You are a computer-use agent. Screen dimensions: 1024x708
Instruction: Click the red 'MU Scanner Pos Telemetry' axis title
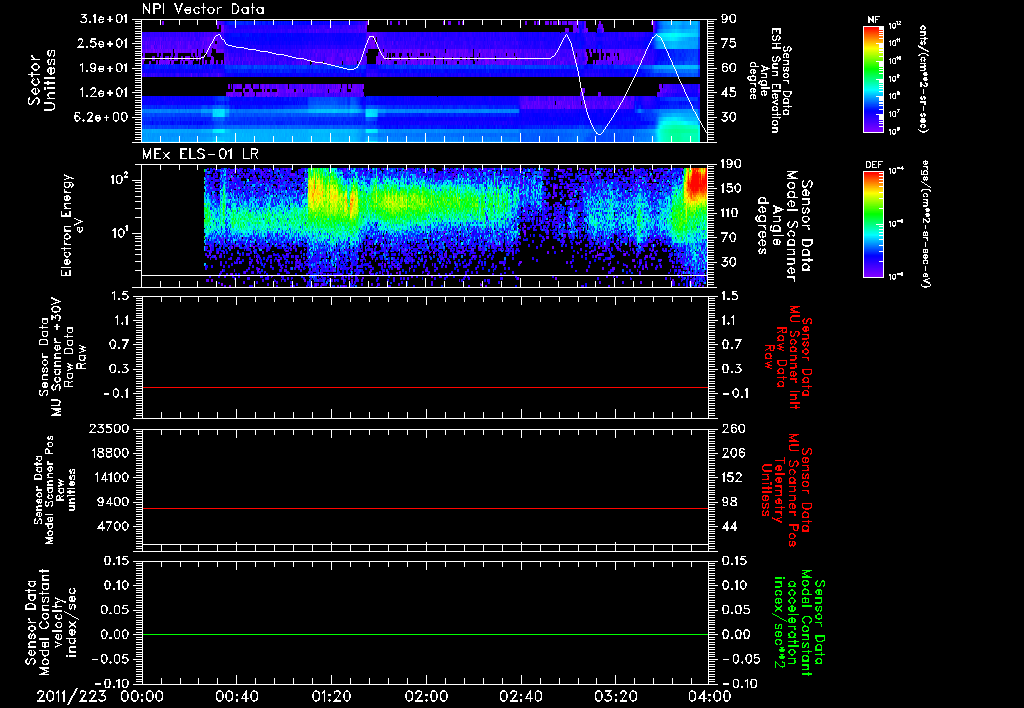(x=786, y=491)
